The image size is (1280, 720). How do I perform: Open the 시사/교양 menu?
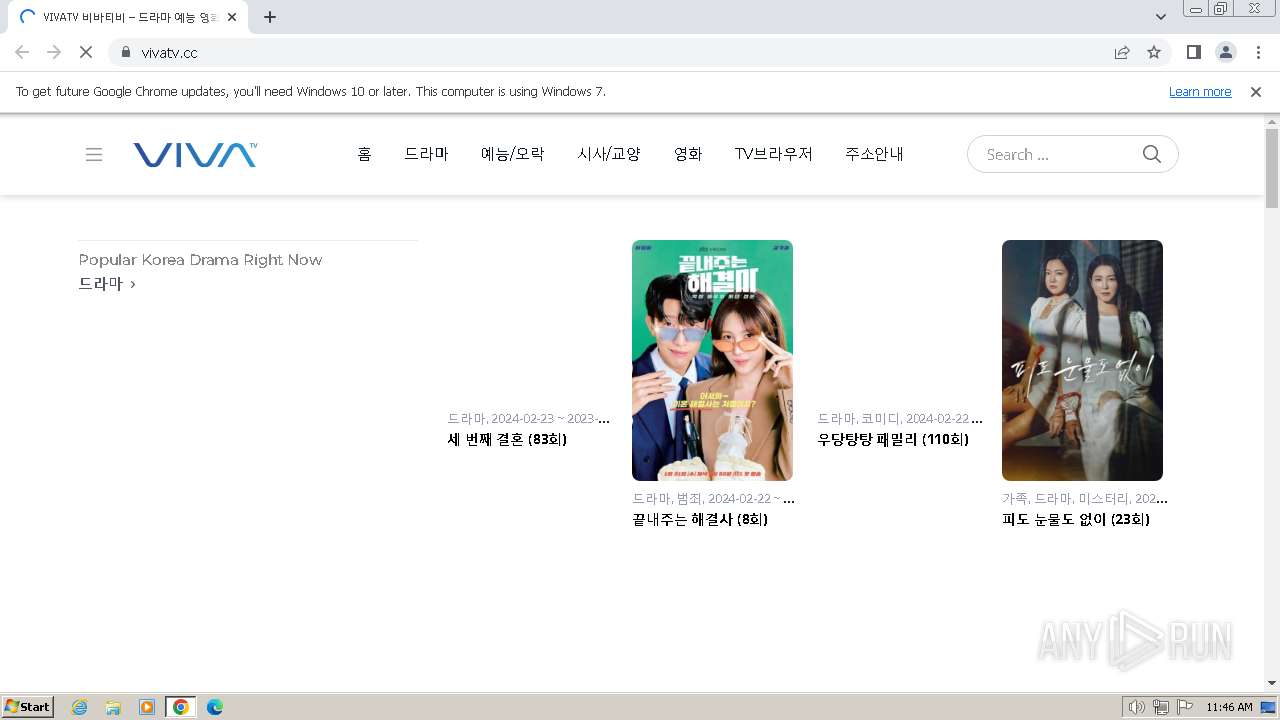click(x=609, y=154)
